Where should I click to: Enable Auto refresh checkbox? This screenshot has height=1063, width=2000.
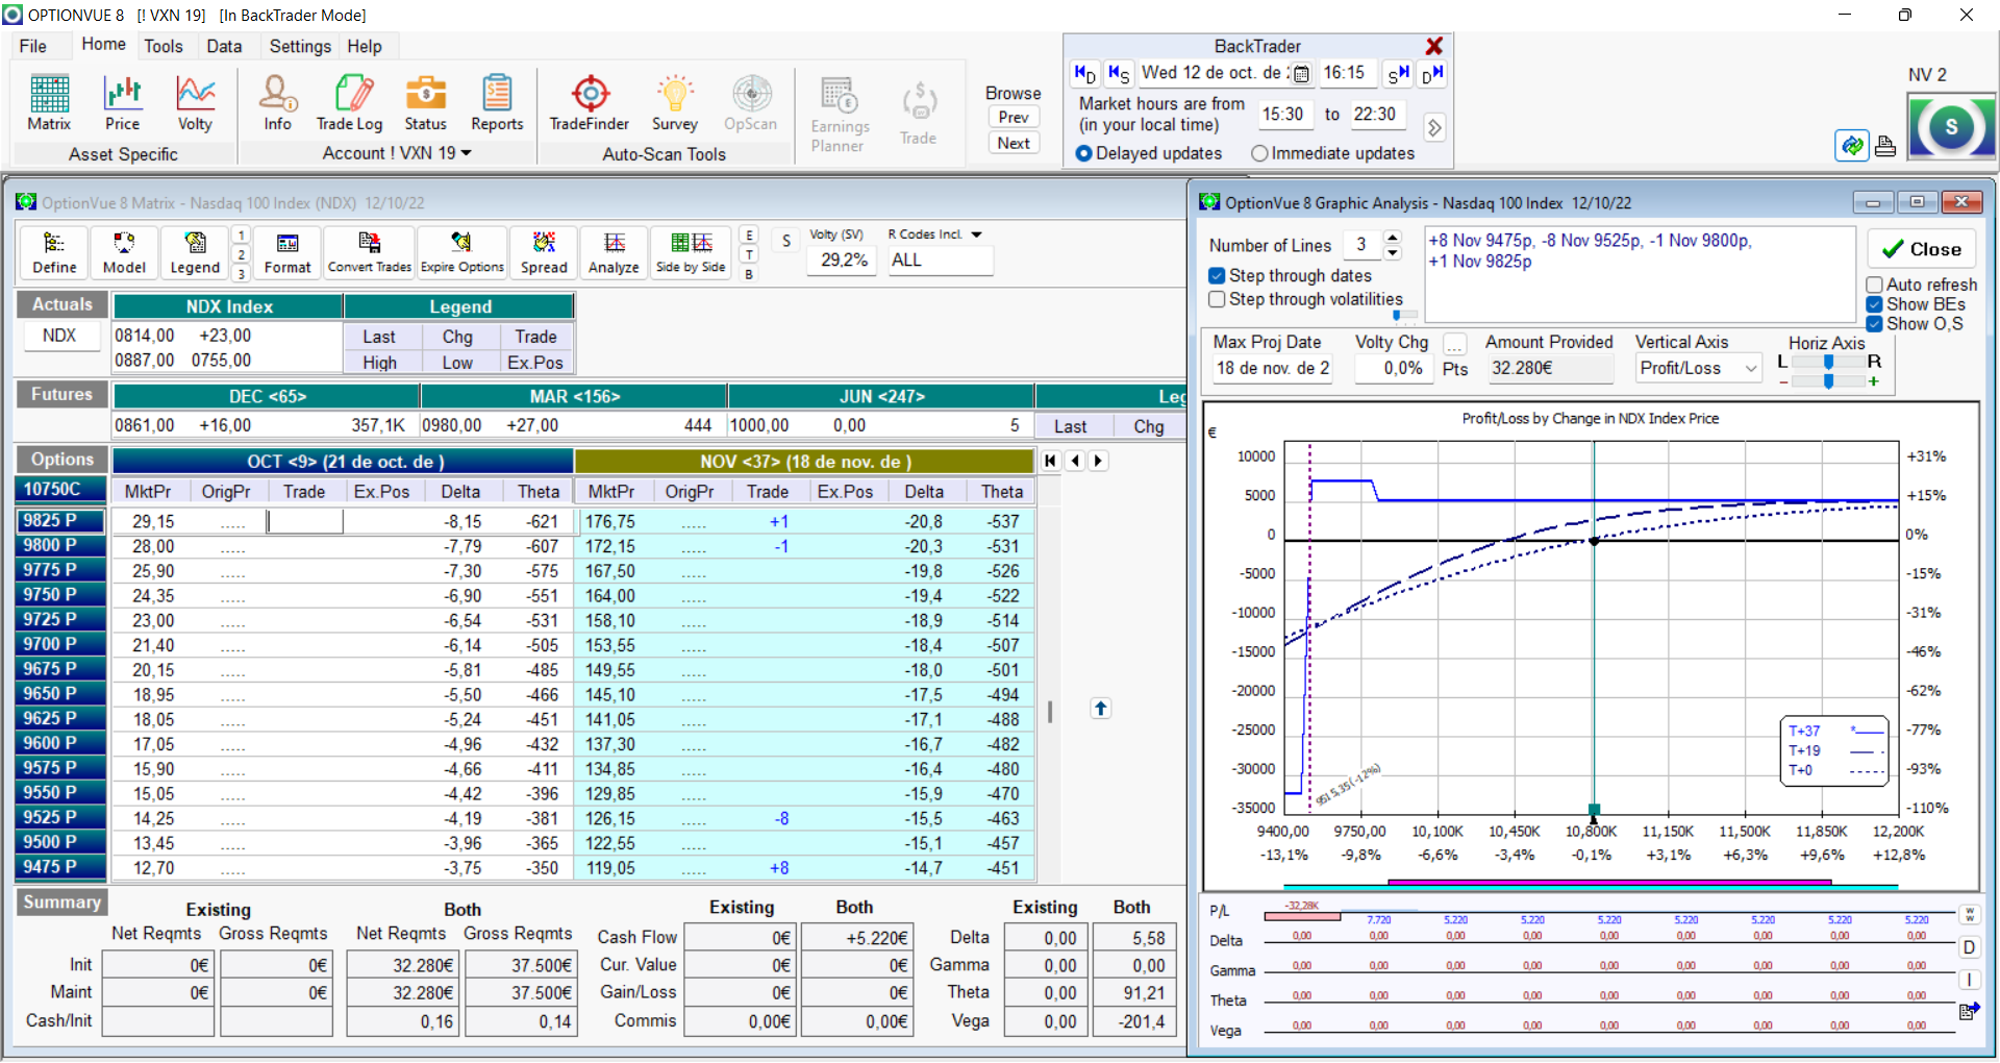tap(1875, 285)
